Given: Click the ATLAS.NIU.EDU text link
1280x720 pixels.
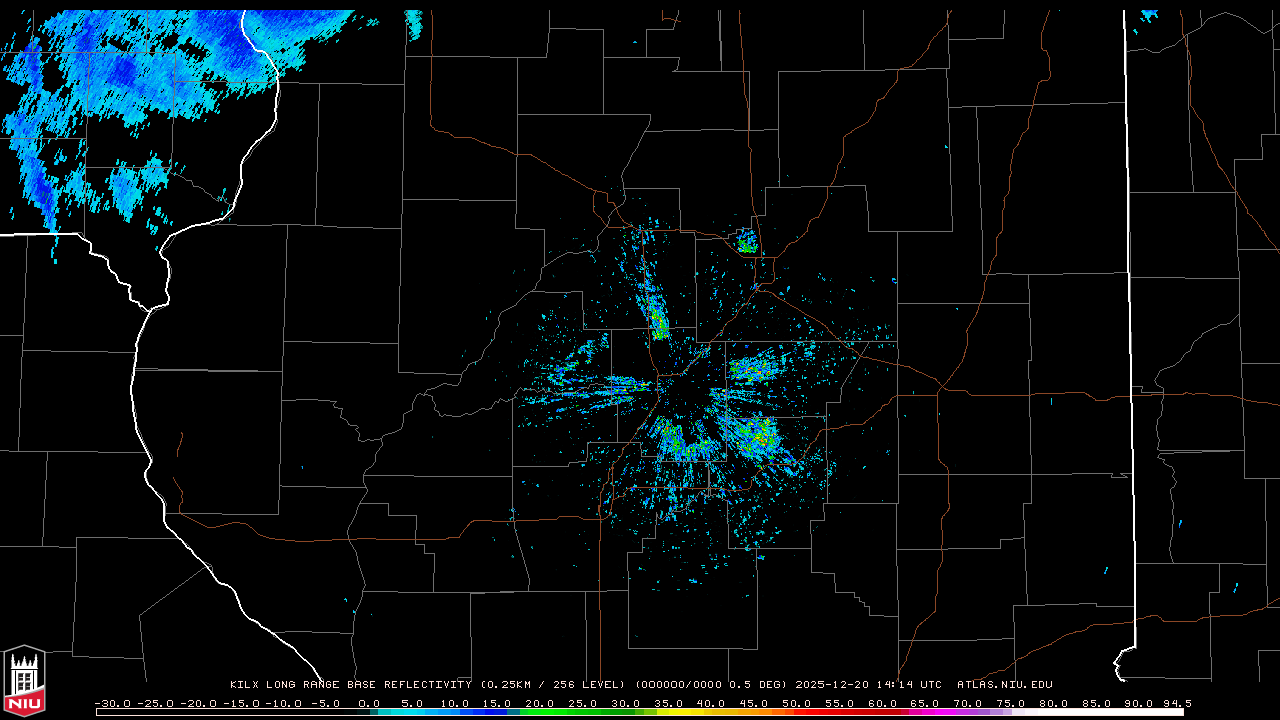Looking at the screenshot, I should (x=1004, y=685).
